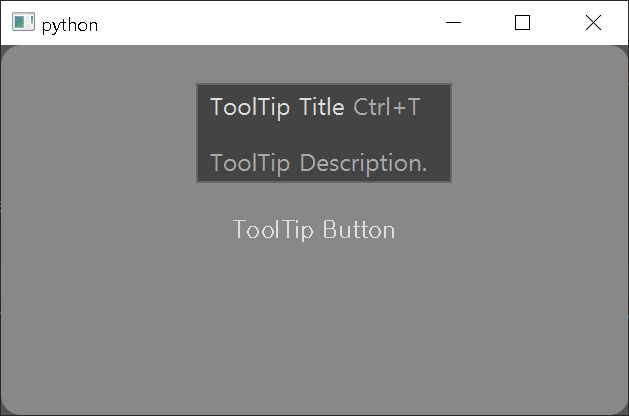Close the python window

[593, 22]
